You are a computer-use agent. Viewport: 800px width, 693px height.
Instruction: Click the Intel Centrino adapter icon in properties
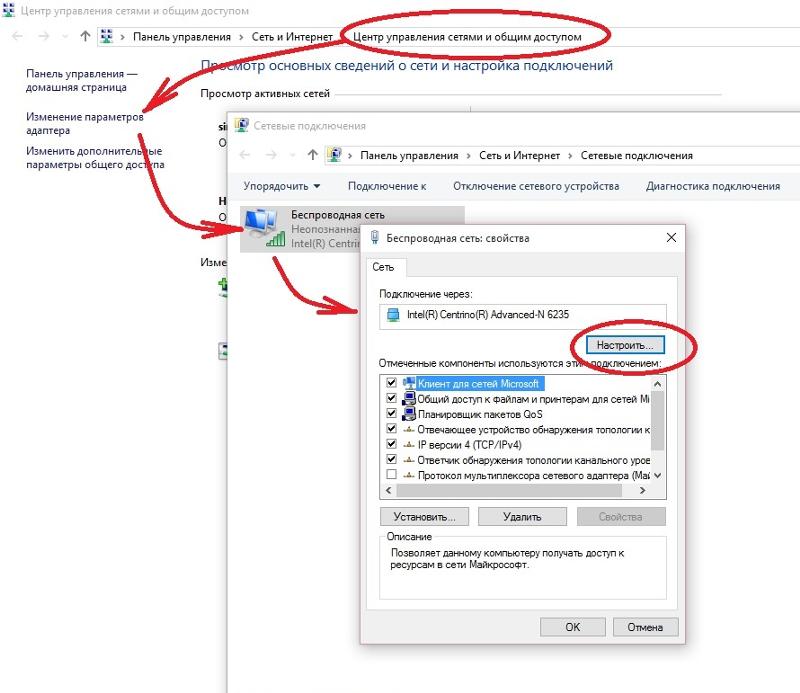click(x=393, y=315)
